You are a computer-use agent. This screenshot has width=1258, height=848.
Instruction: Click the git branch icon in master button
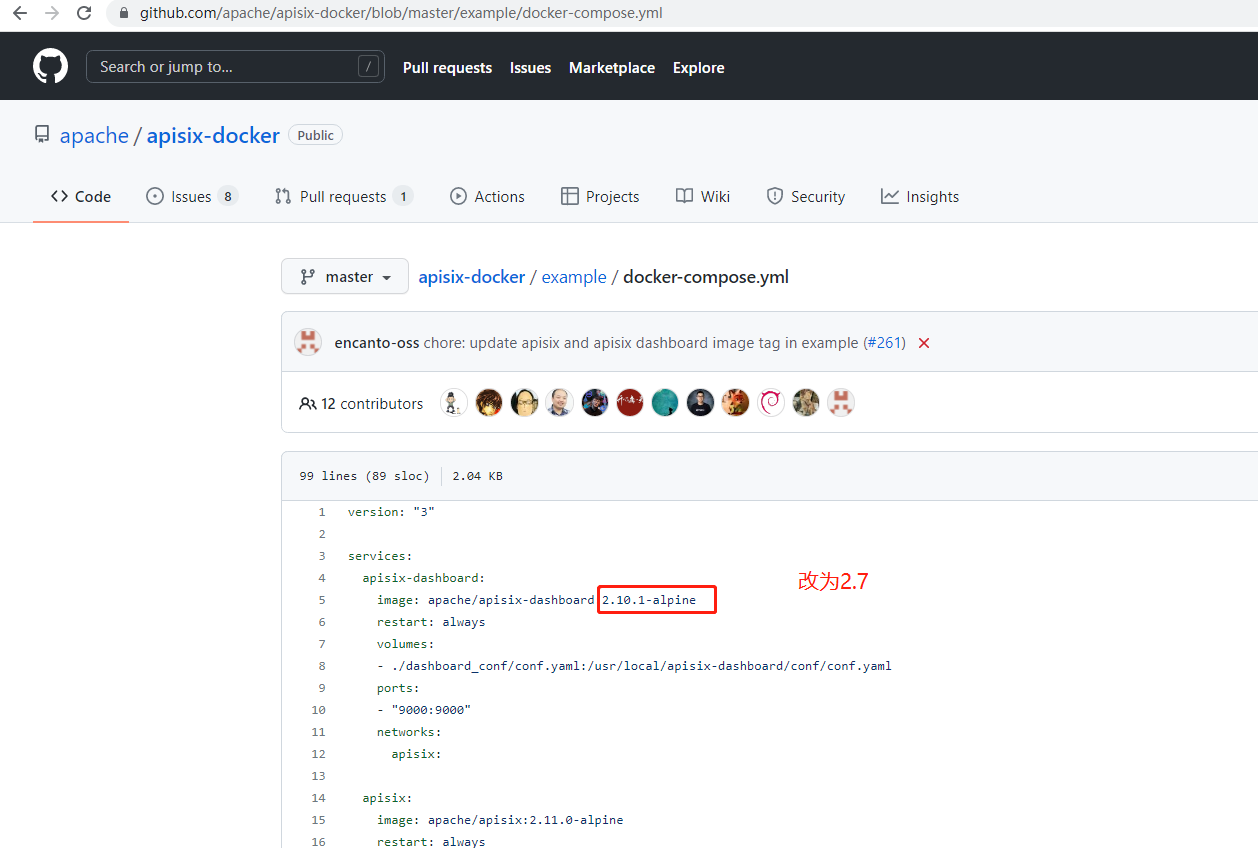point(308,277)
